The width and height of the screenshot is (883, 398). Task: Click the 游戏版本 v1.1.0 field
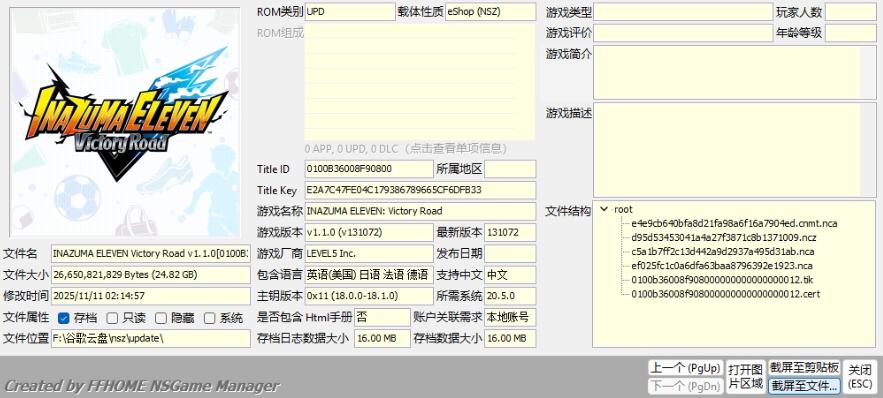[369, 232]
